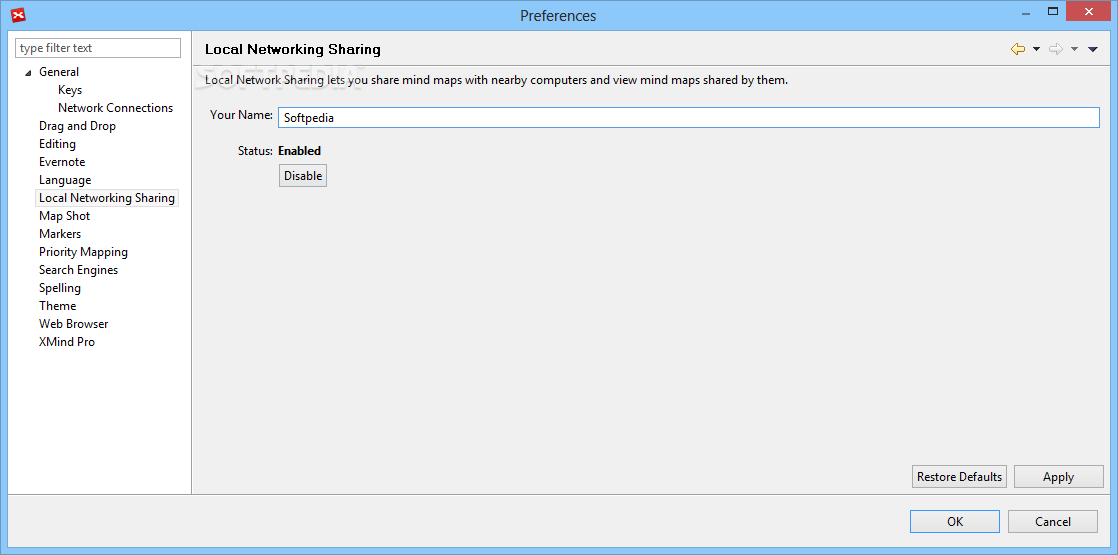1118x555 pixels.
Task: Click the XMind app icon in title bar
Action: tap(19, 14)
